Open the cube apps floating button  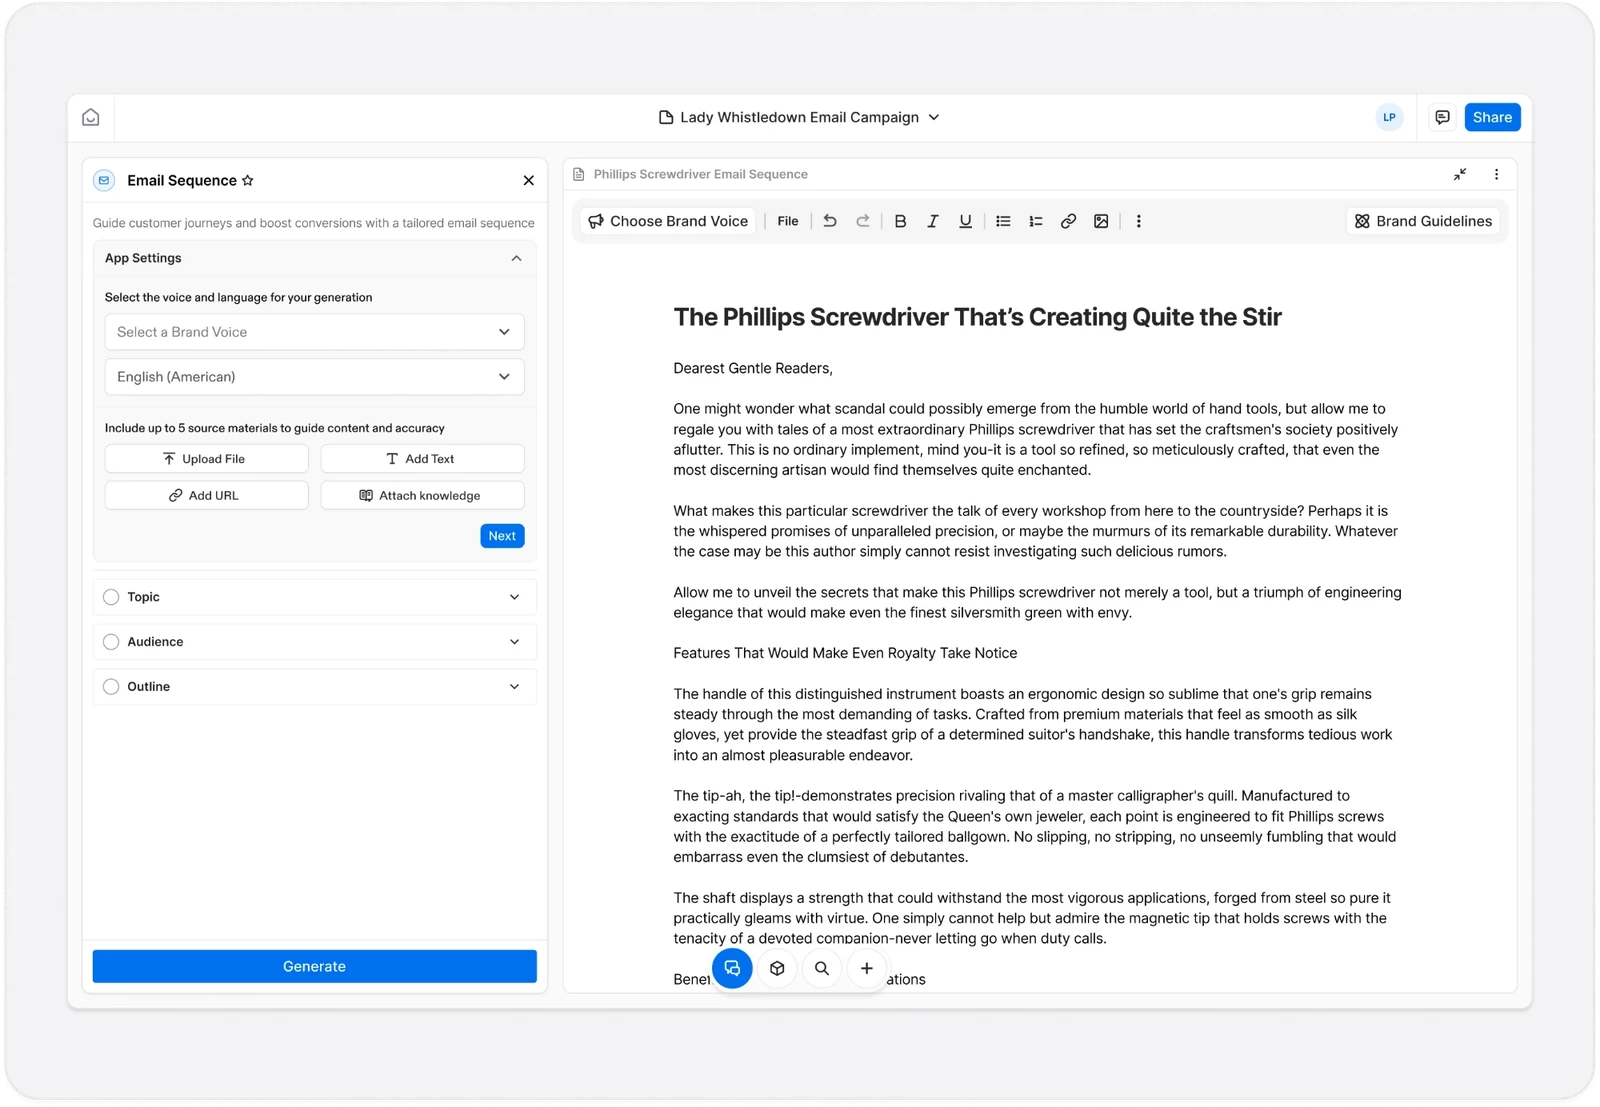[x=777, y=968]
